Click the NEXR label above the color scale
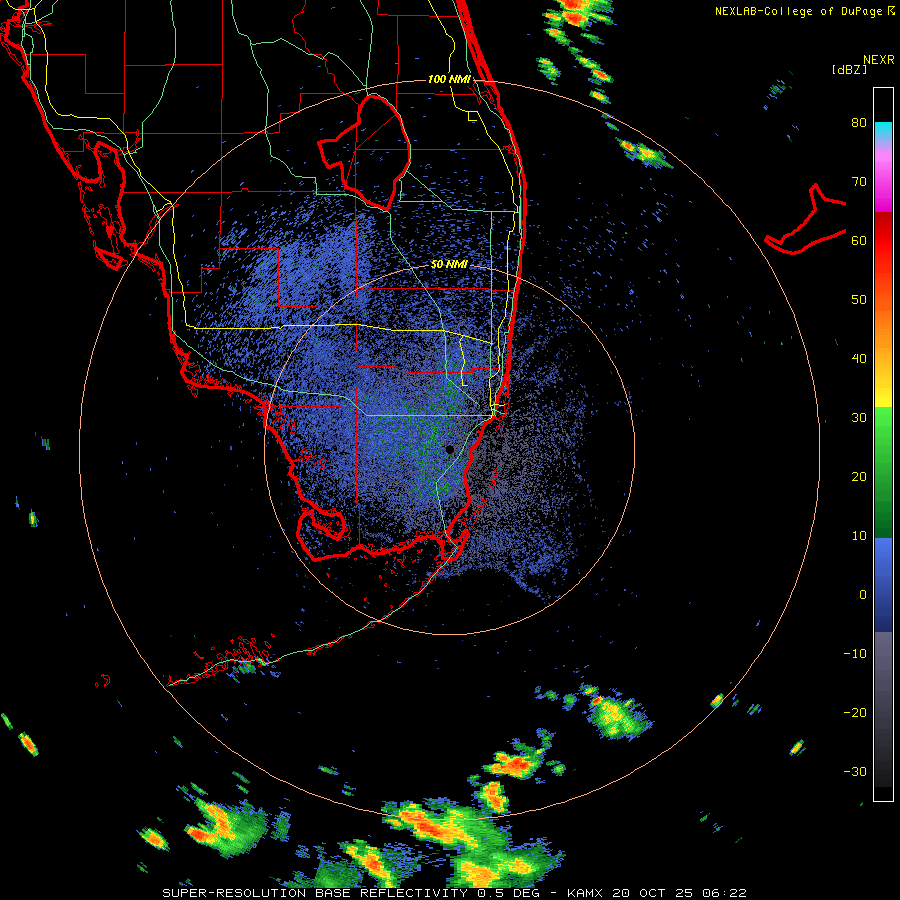The image size is (900, 900). (879, 60)
